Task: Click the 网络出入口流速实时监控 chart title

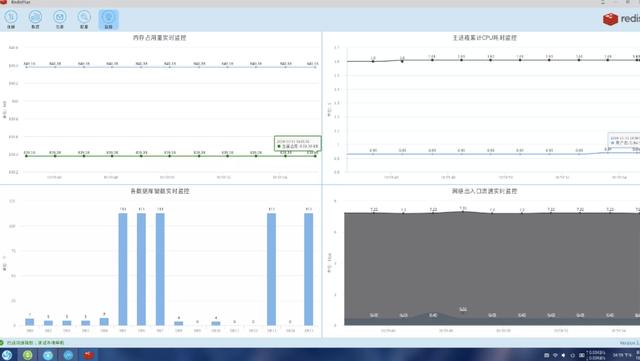Action: [x=484, y=191]
